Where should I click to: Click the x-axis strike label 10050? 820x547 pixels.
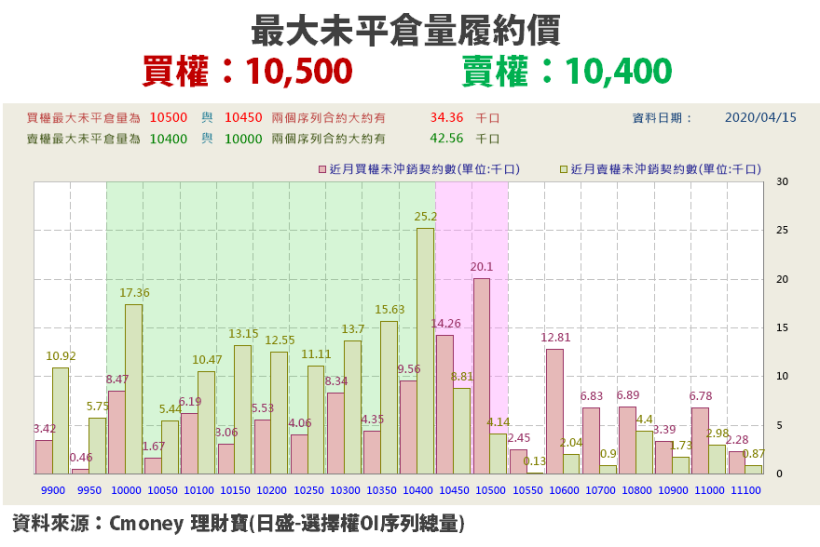[163, 491]
